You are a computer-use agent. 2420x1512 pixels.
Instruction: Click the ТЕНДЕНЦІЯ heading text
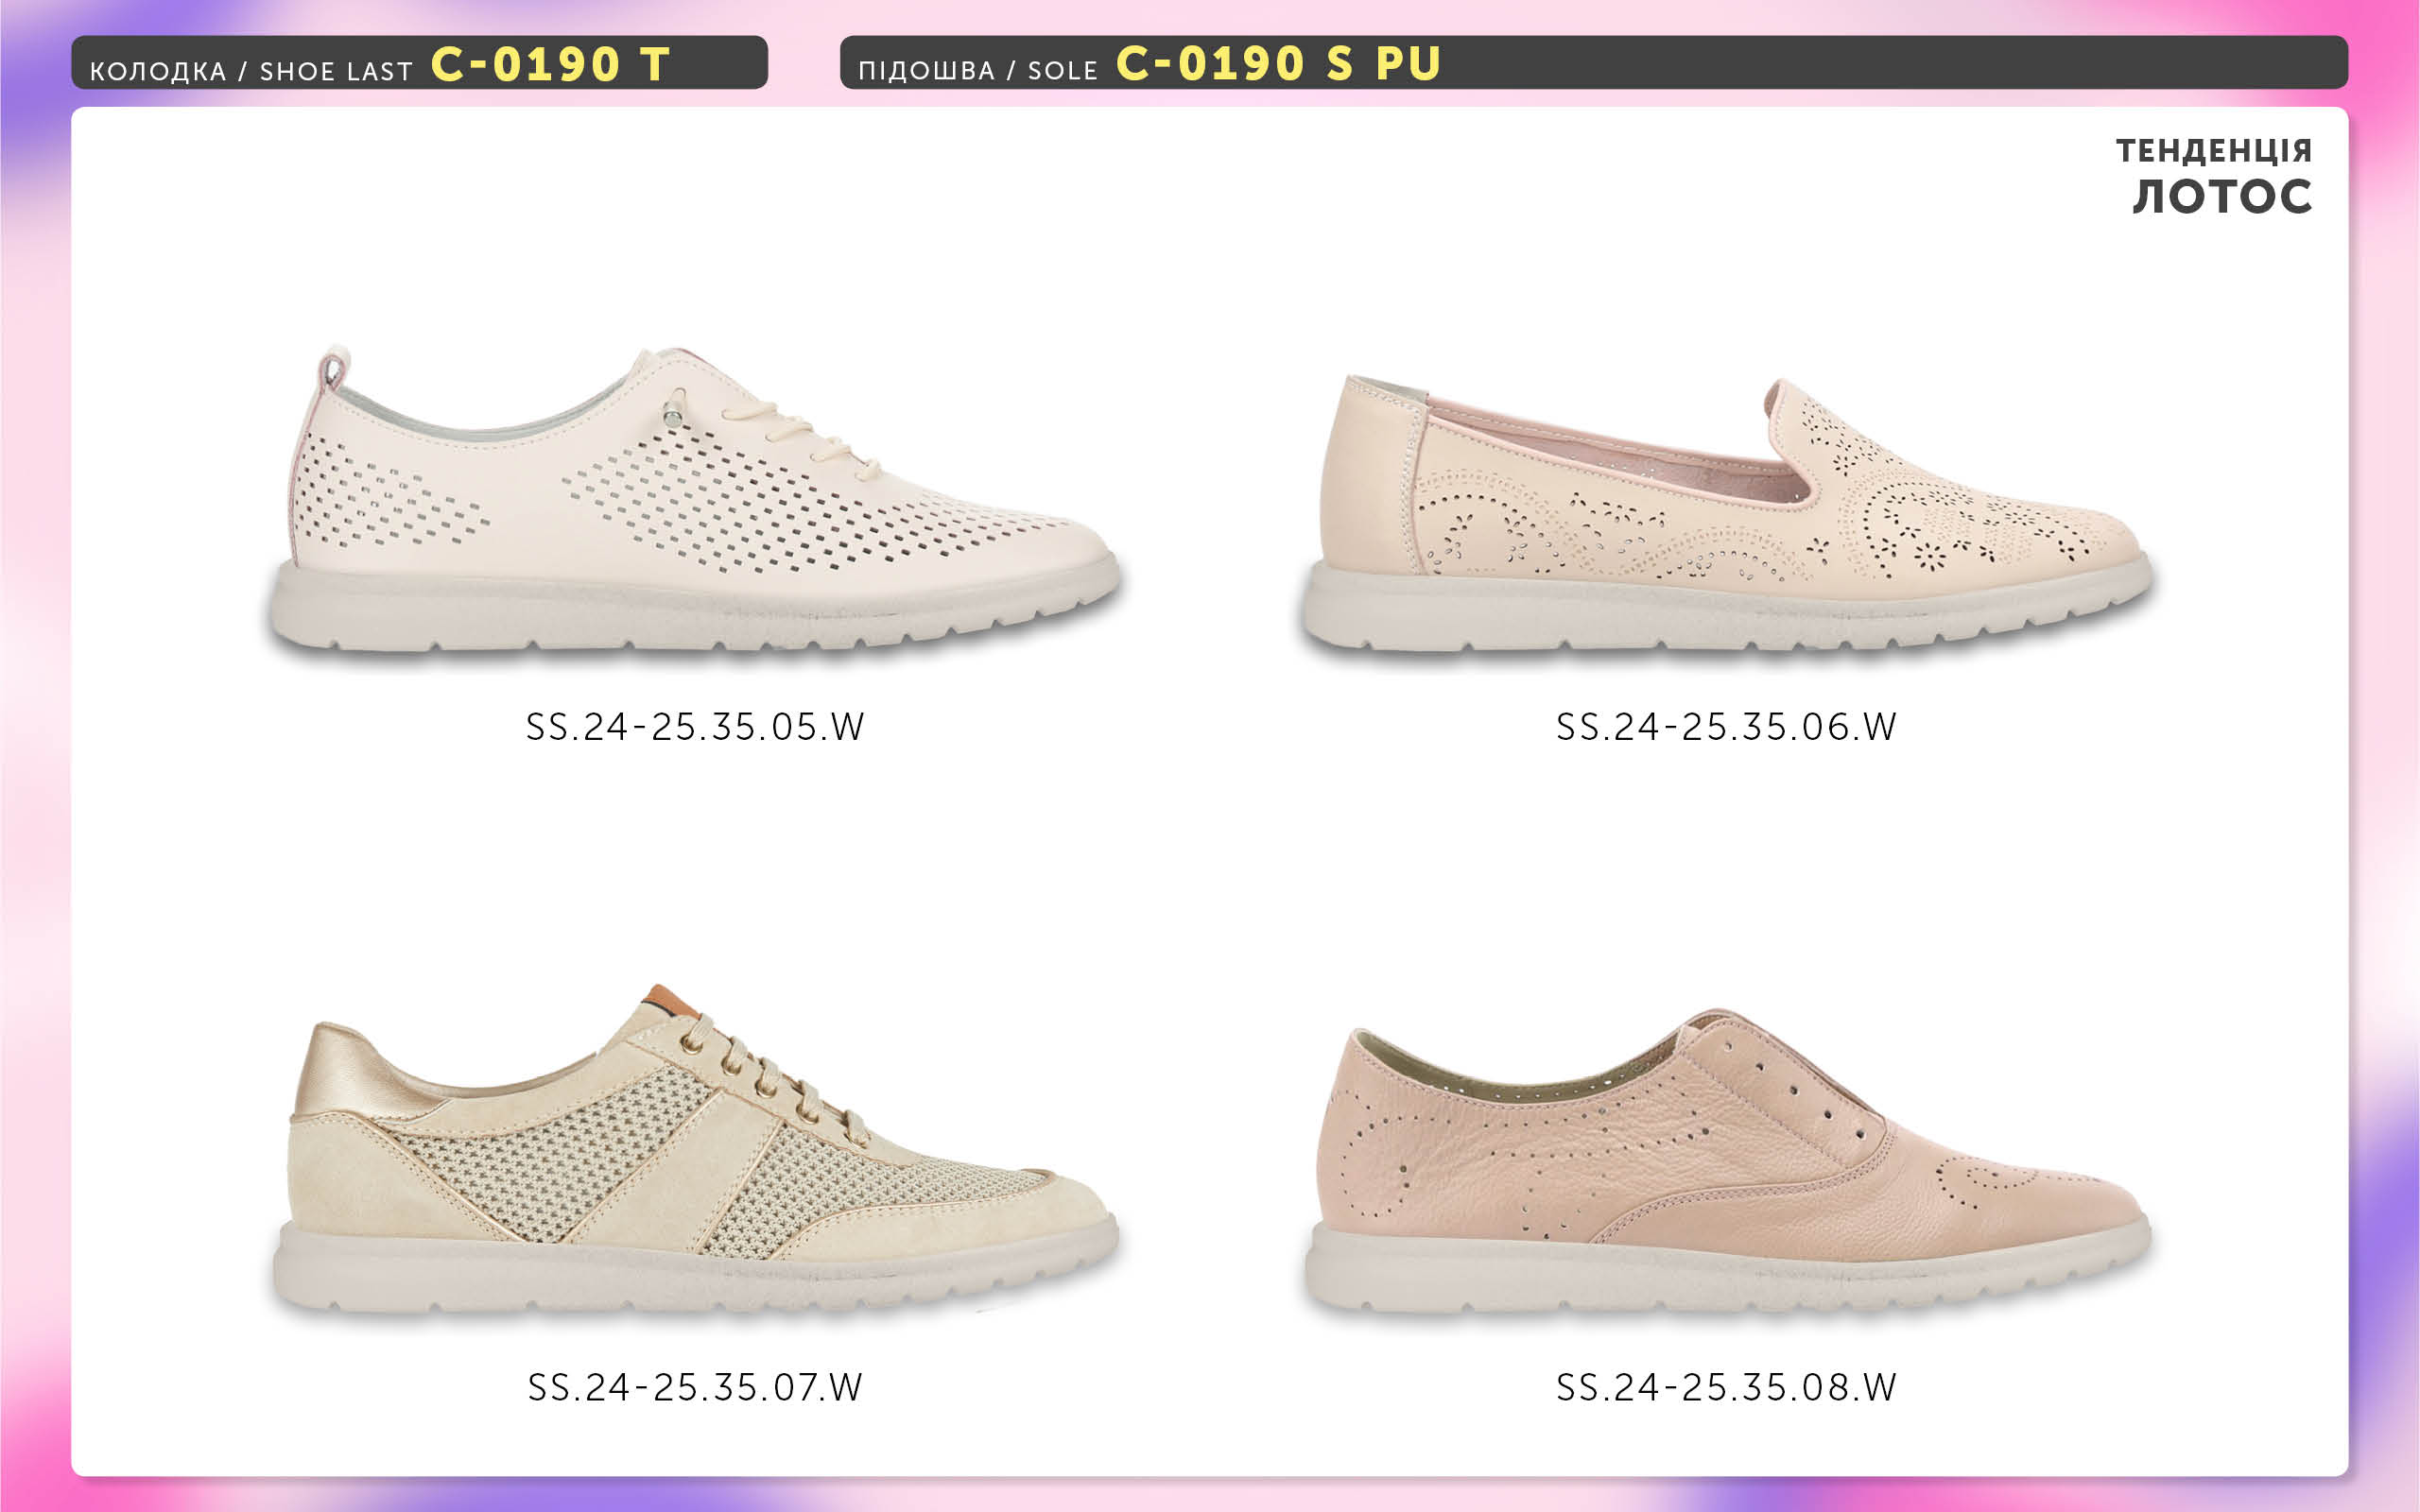pyautogui.click(x=2214, y=151)
